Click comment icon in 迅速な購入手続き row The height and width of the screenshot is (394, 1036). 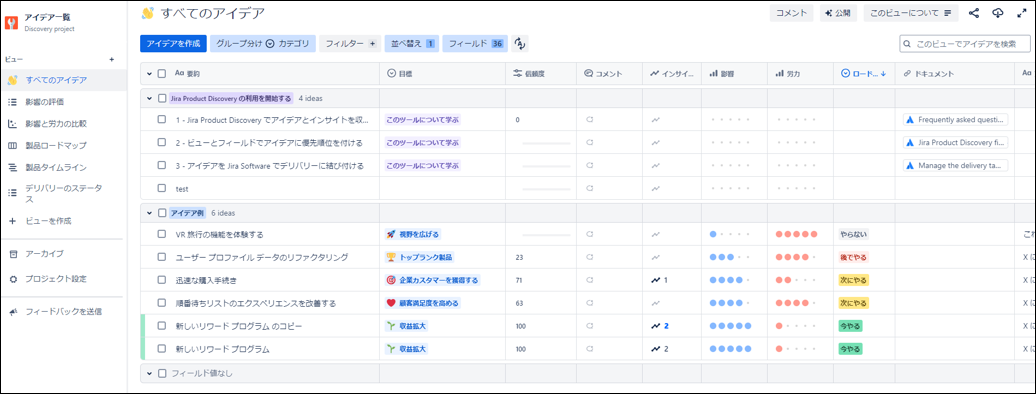pyautogui.click(x=590, y=280)
